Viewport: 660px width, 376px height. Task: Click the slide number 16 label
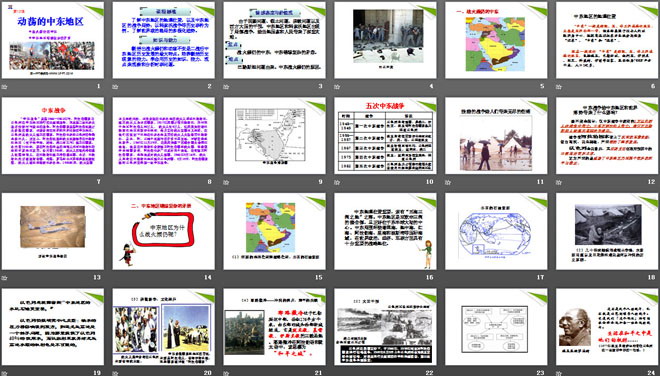[429, 277]
